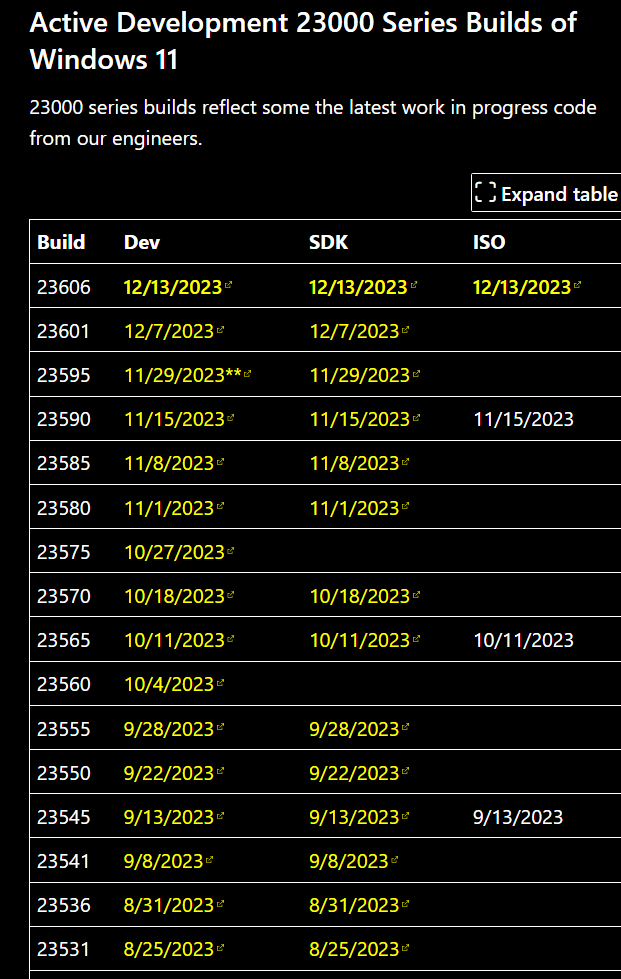
Task: Open Dev 9/13/2023 link for build 23545
Action: [169, 817]
